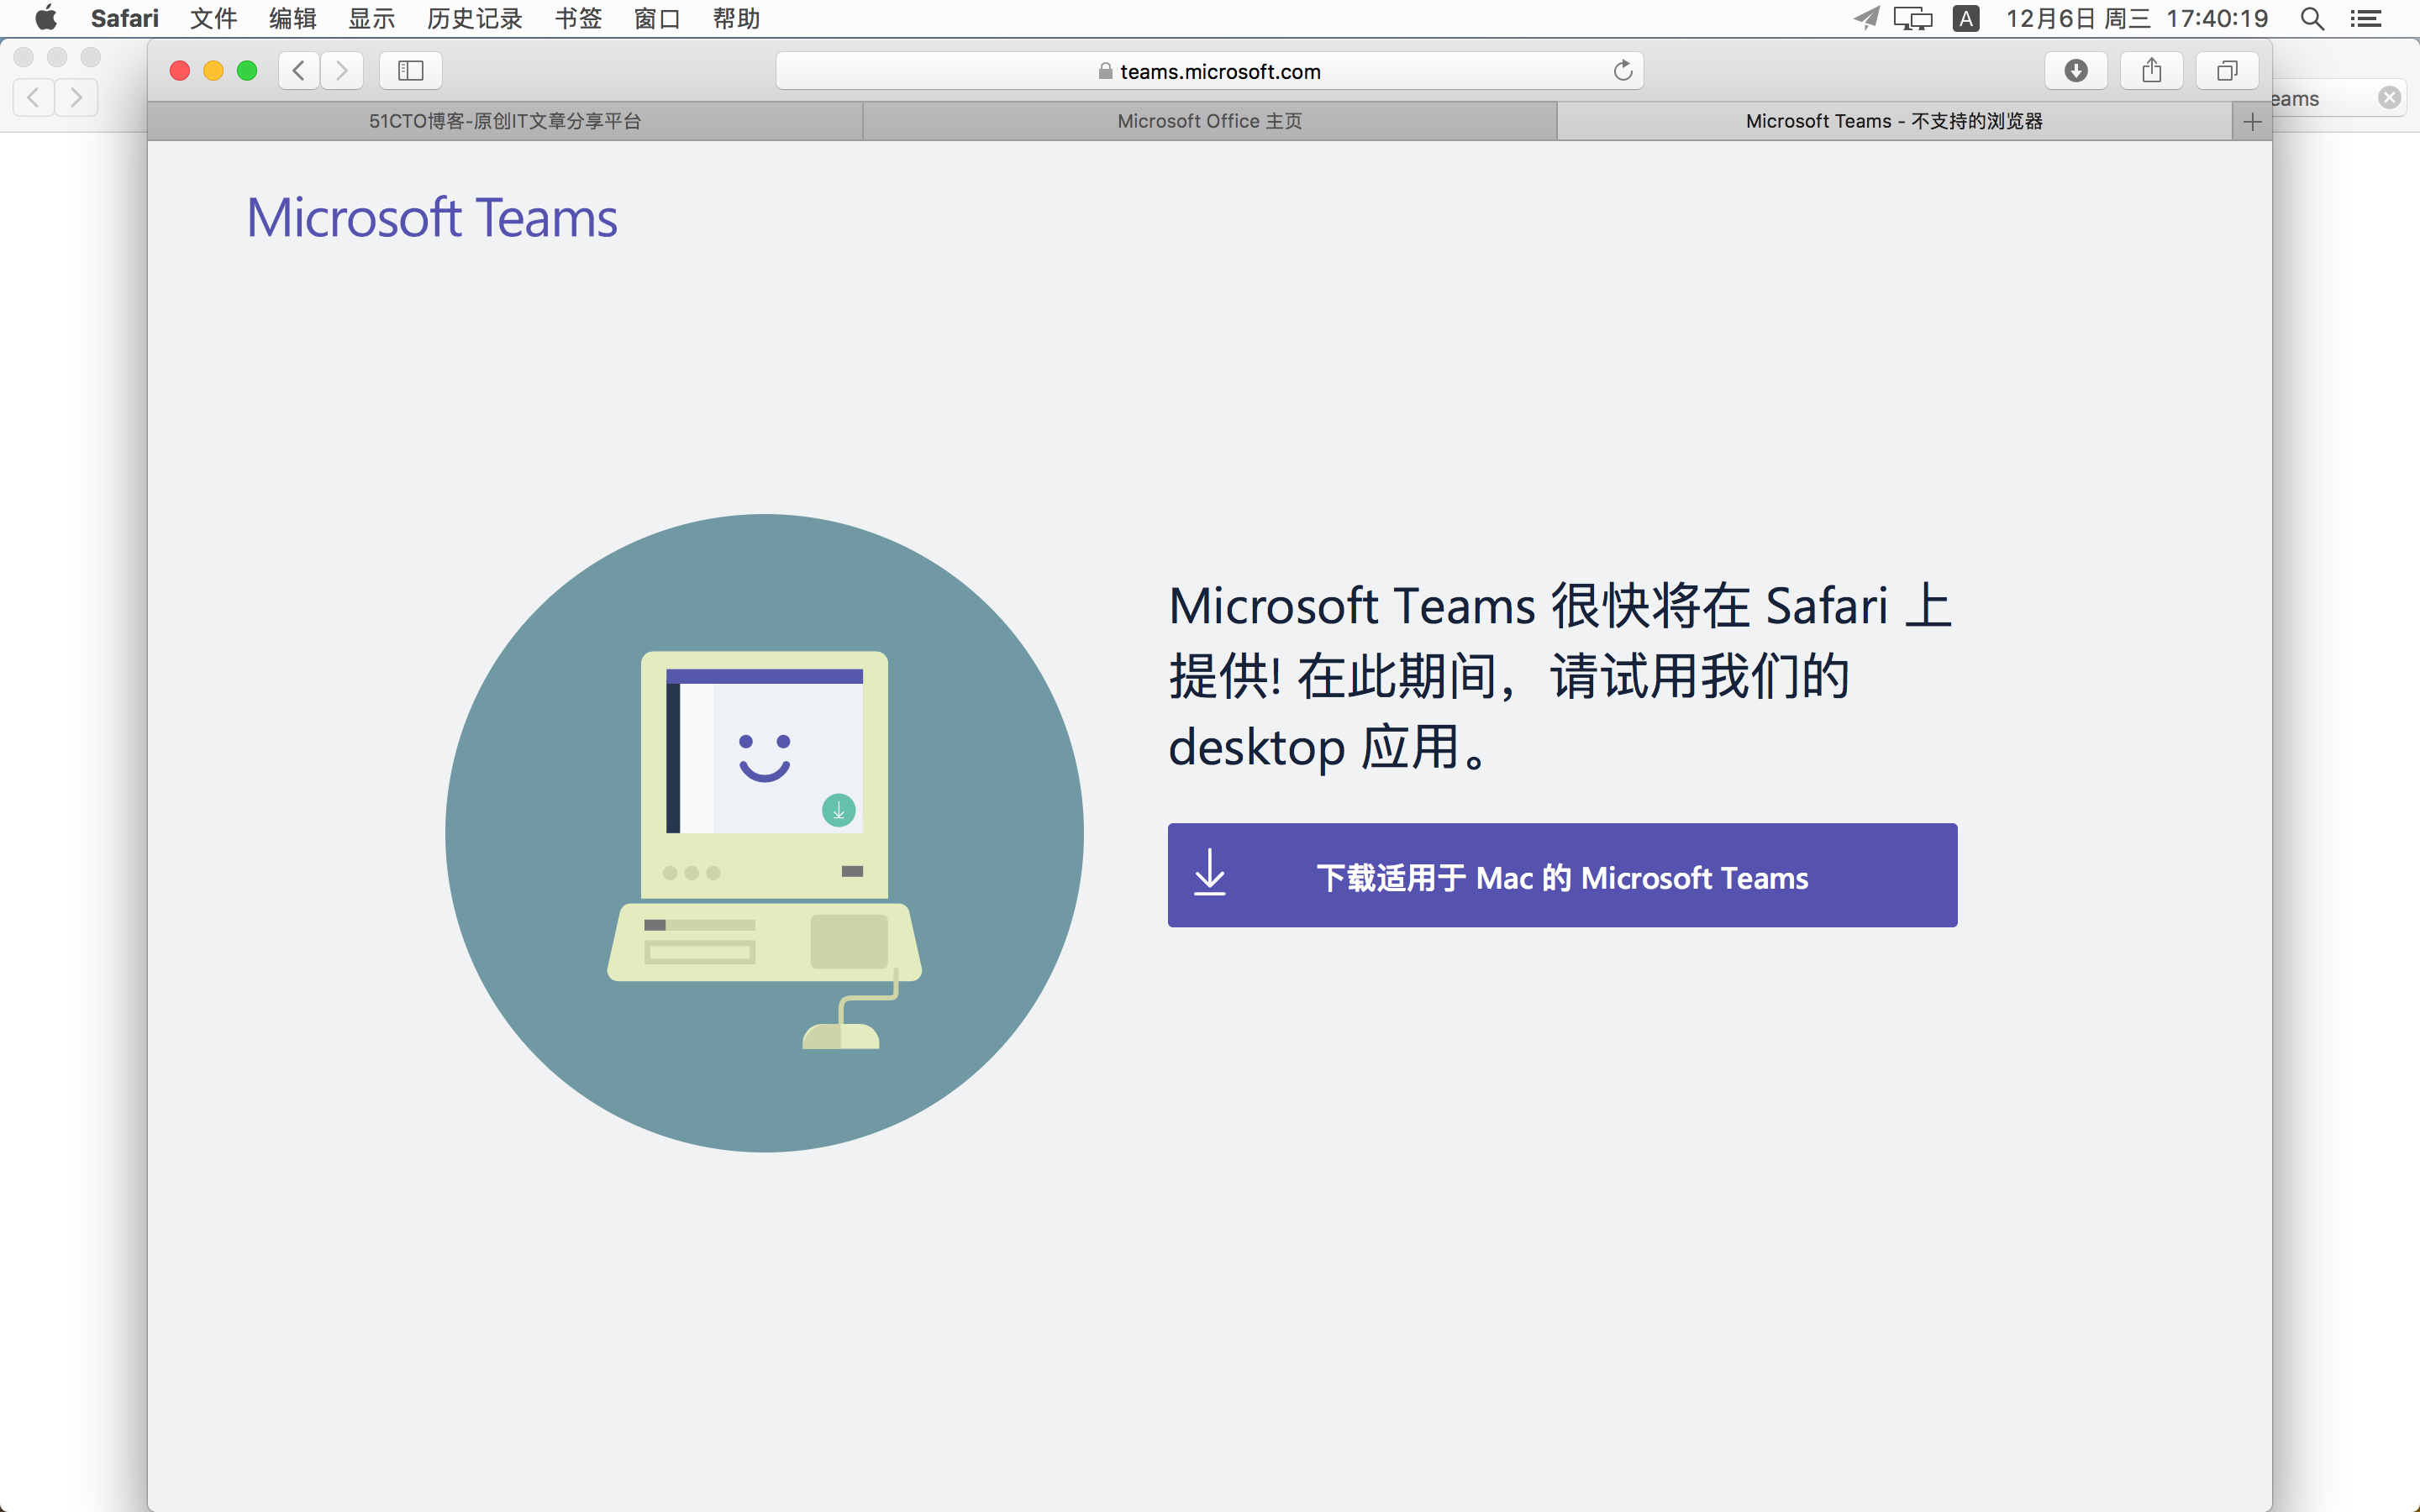Open Notification Center list icon
Image resolution: width=2420 pixels, height=1512 pixels.
pos(2366,18)
